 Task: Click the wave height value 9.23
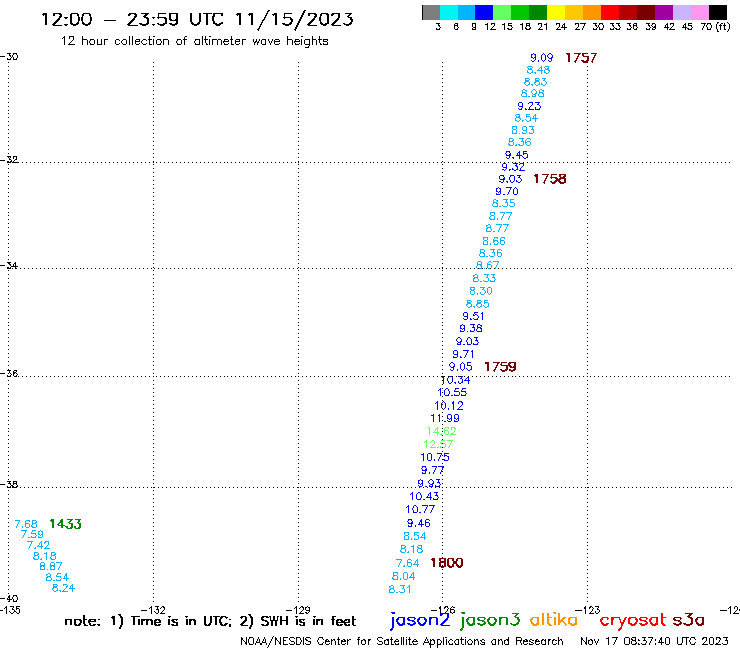tap(529, 106)
